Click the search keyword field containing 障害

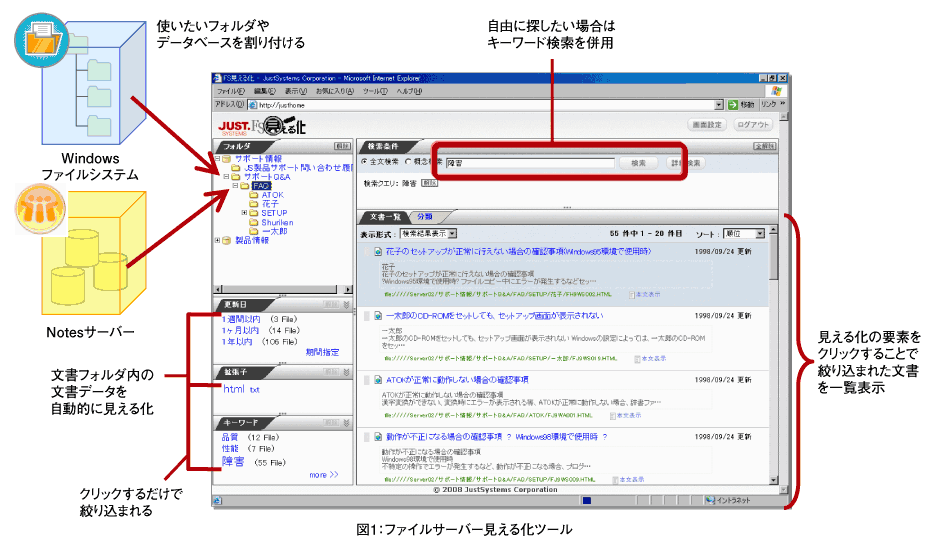(530, 163)
